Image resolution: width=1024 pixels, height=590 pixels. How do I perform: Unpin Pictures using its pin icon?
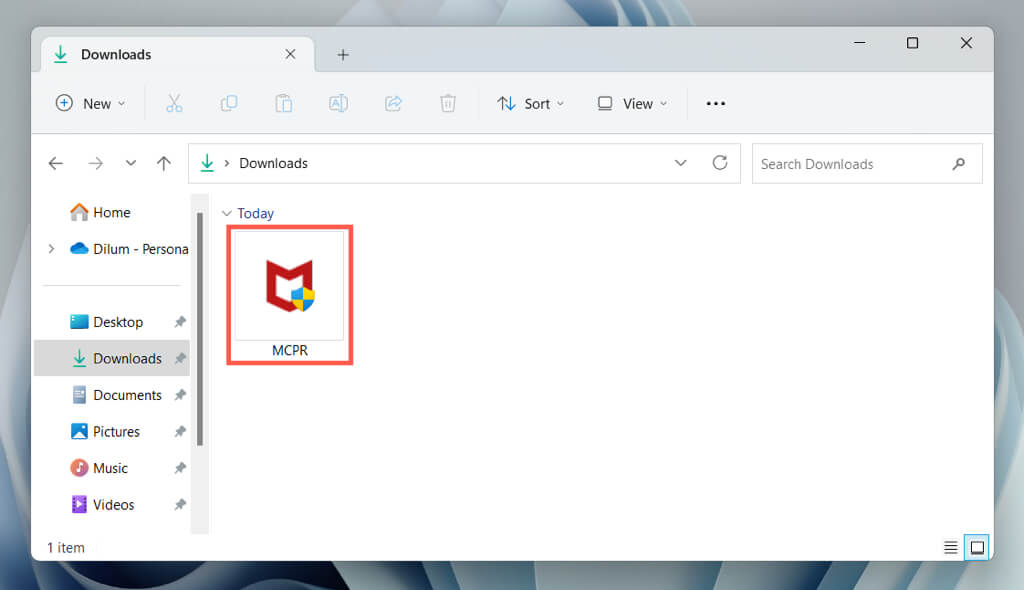[x=180, y=431]
